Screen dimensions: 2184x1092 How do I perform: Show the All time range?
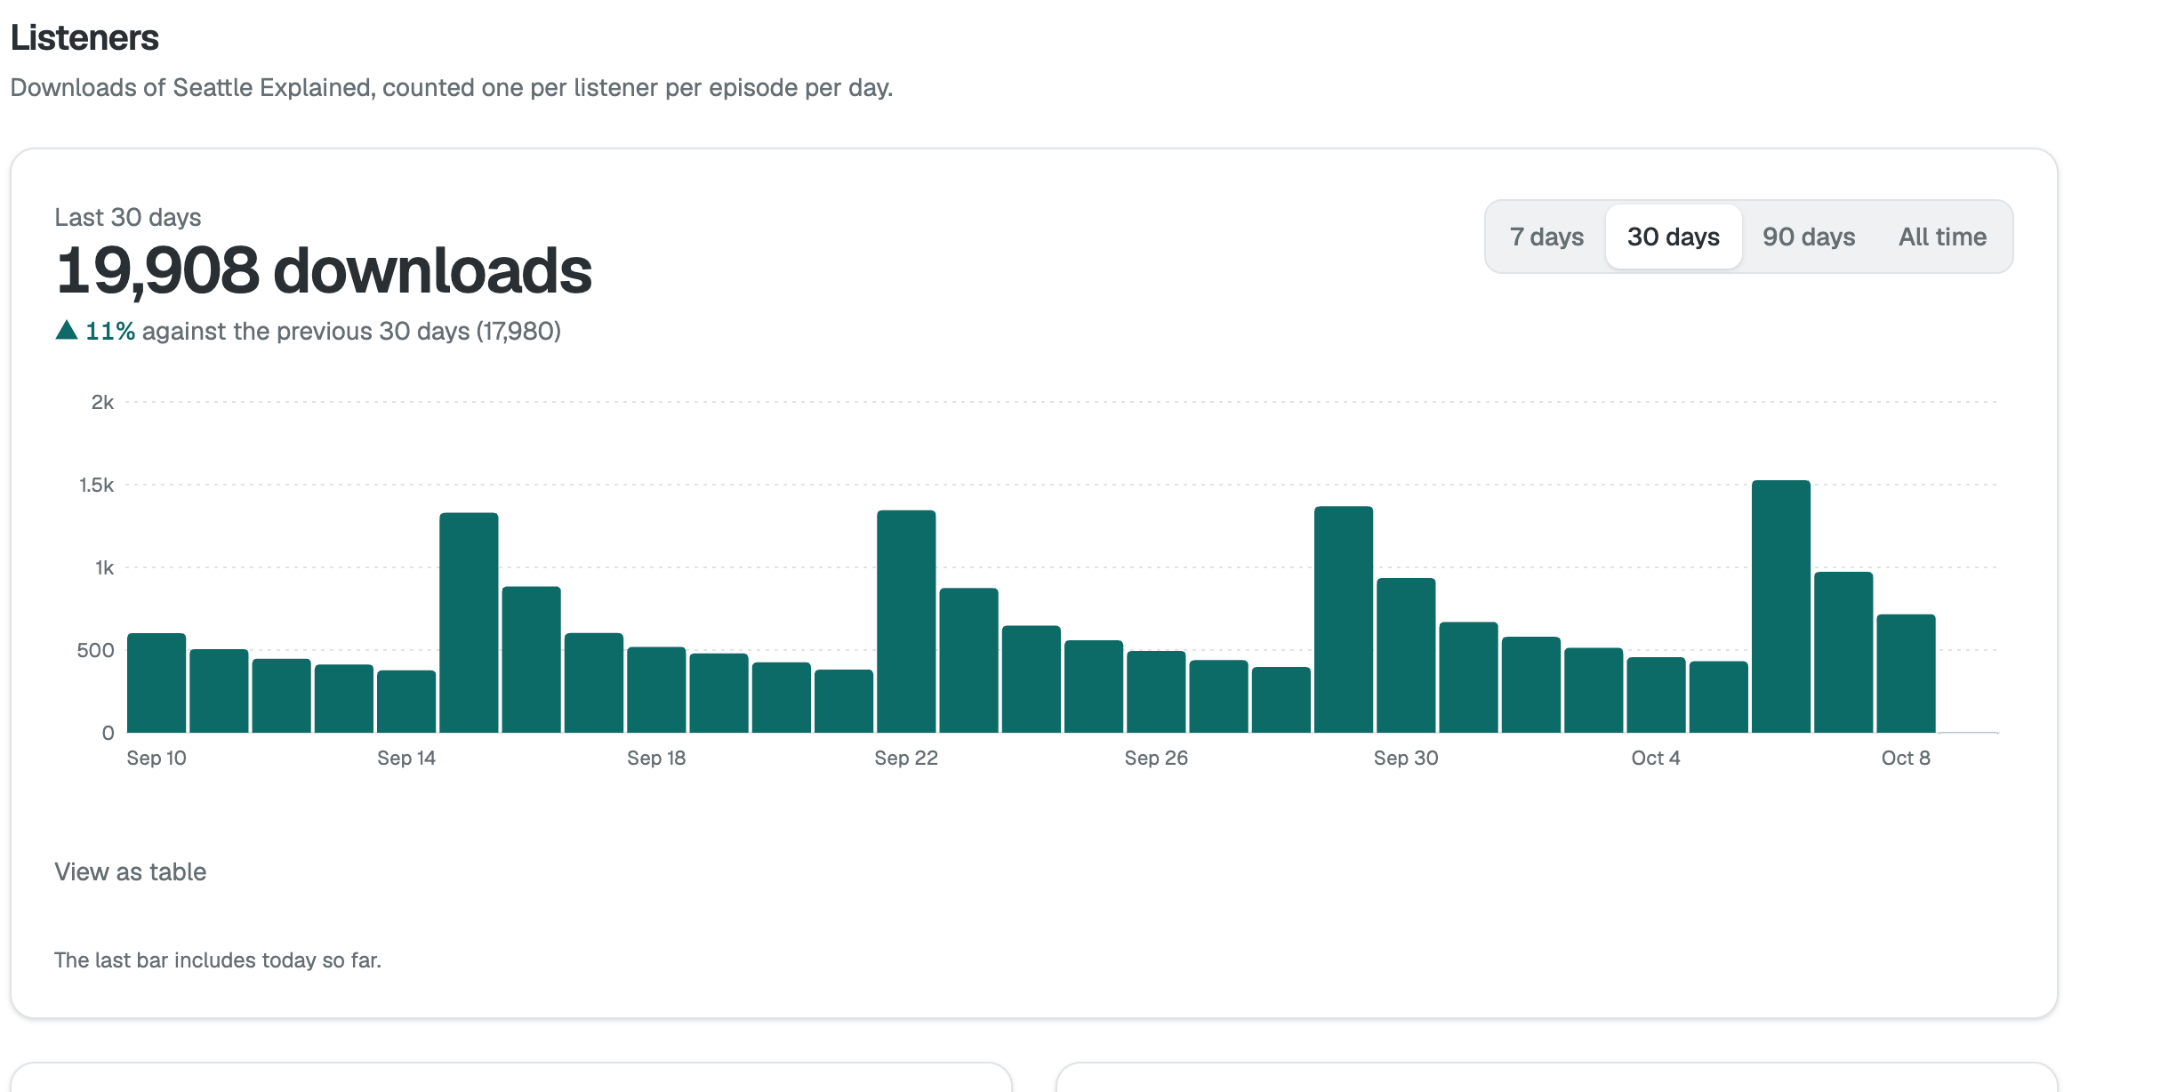(1942, 237)
